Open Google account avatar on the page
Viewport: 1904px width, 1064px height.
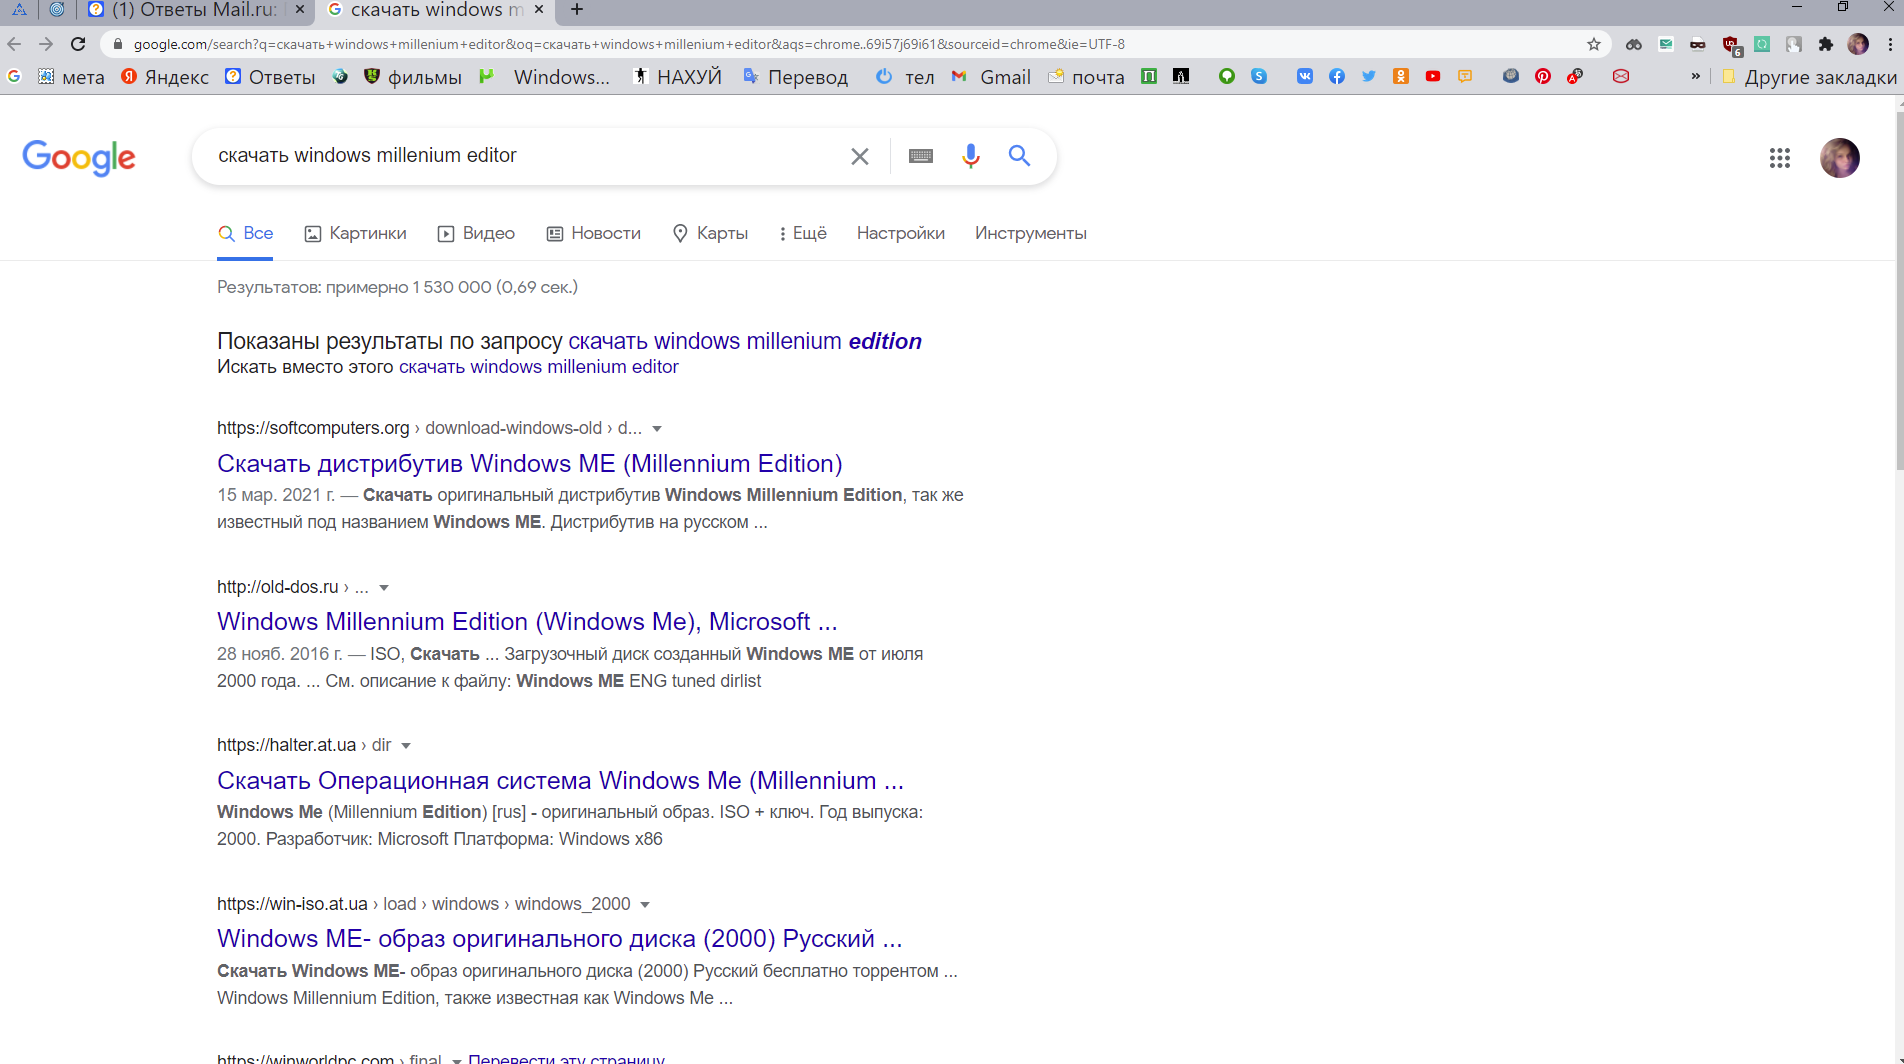pyautogui.click(x=1840, y=158)
